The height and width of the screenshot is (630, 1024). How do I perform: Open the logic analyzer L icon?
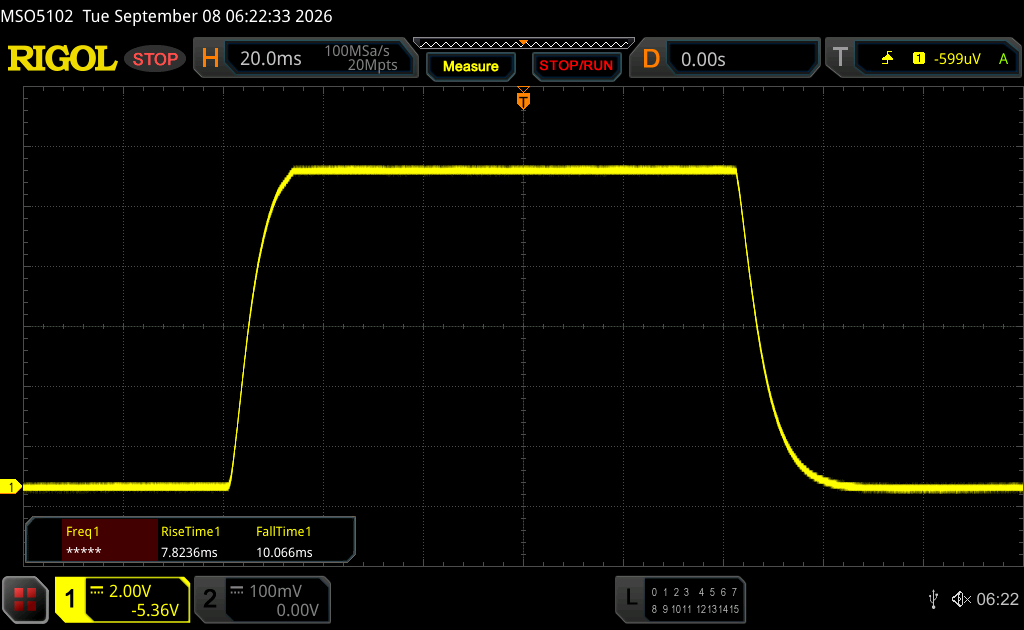click(631, 597)
